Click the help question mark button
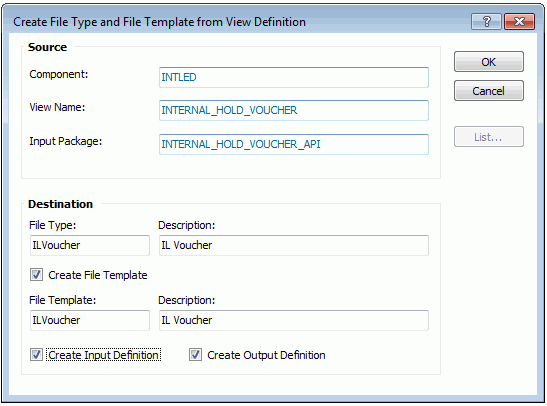 [x=486, y=22]
